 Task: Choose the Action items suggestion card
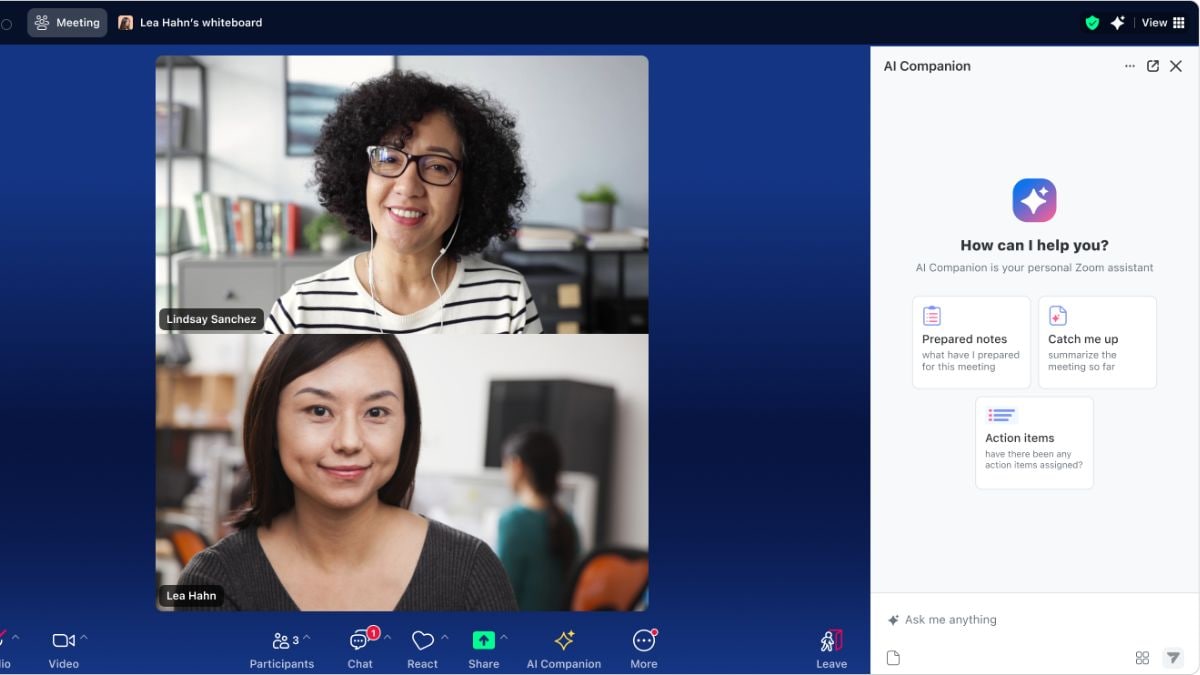click(1034, 443)
